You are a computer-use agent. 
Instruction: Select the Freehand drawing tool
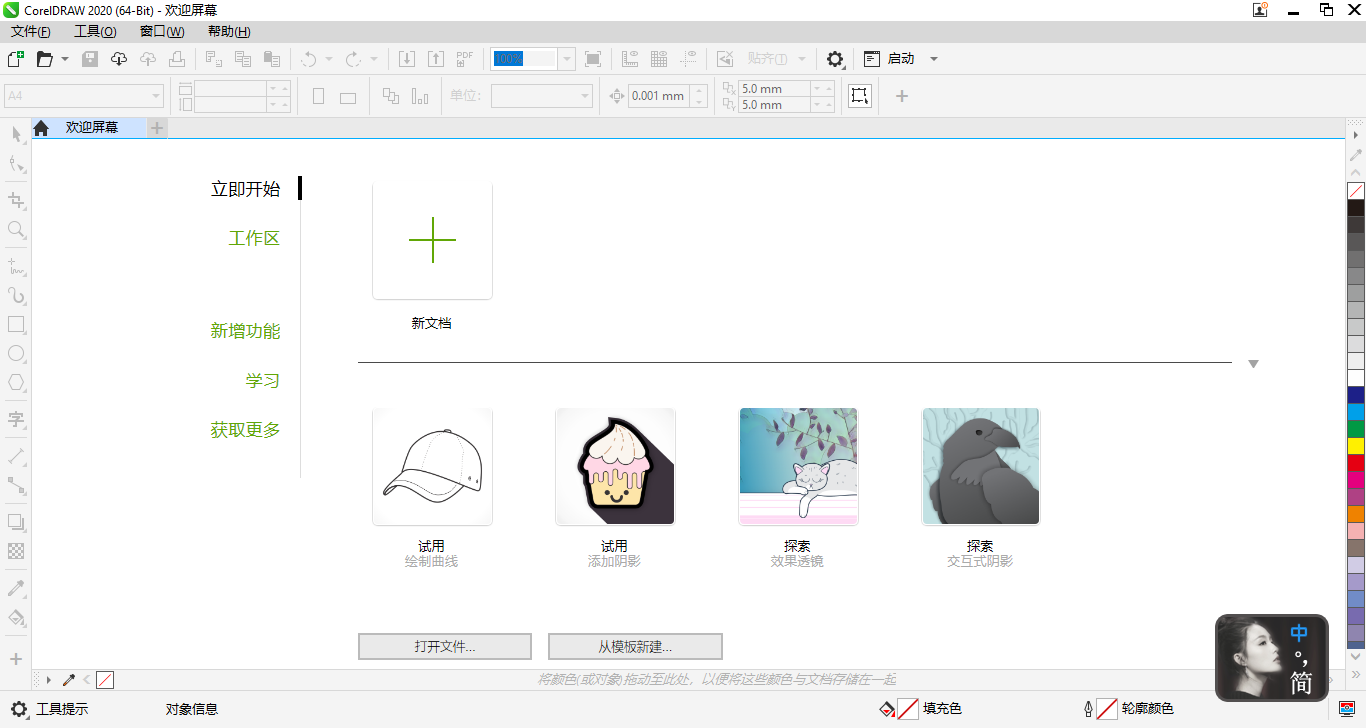coord(16,267)
